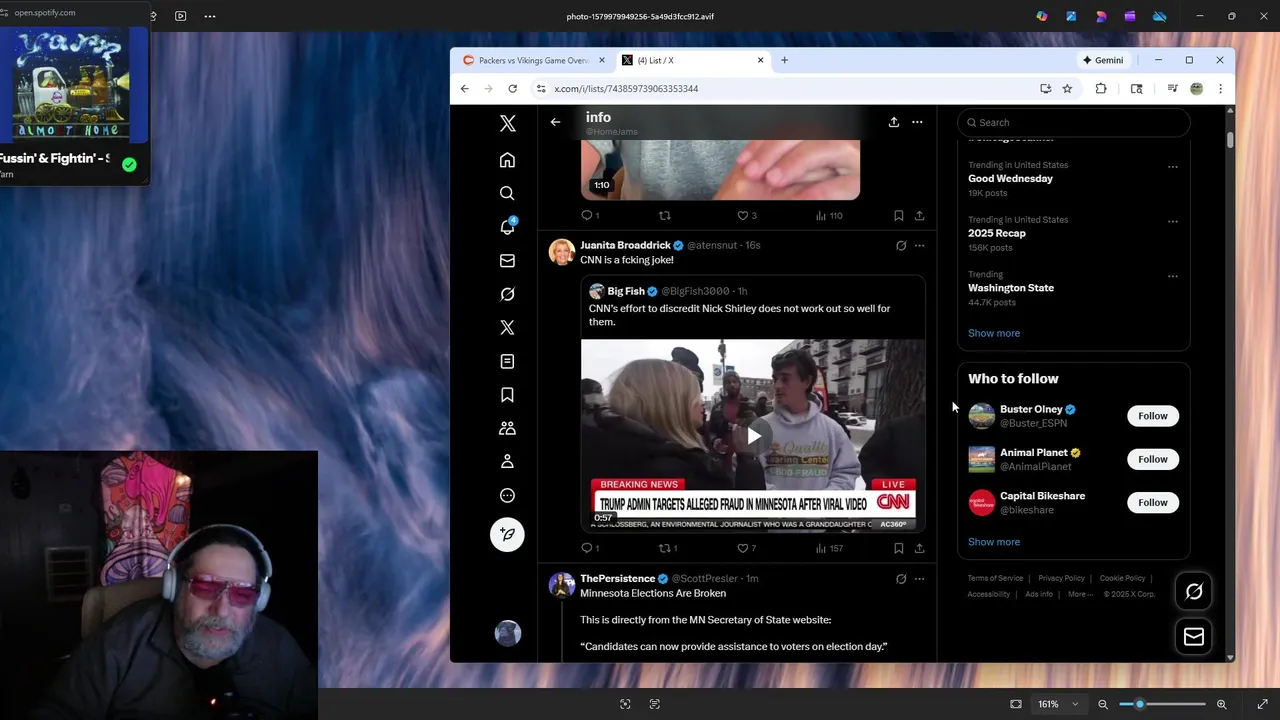Open more options for the info list
Image resolution: width=1280 pixels, height=720 pixels.
[x=917, y=122]
